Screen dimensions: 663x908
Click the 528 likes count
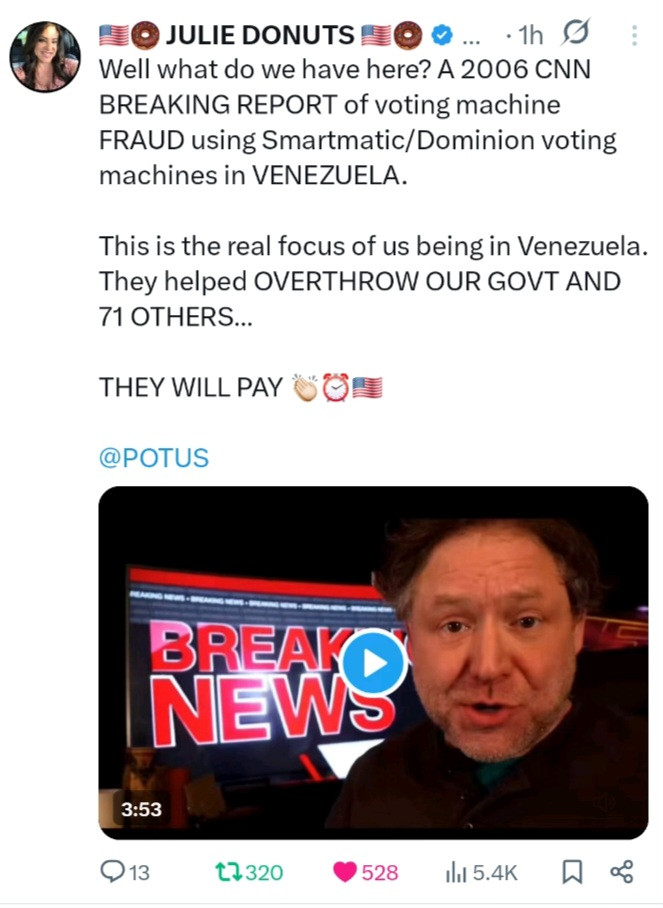click(380, 872)
